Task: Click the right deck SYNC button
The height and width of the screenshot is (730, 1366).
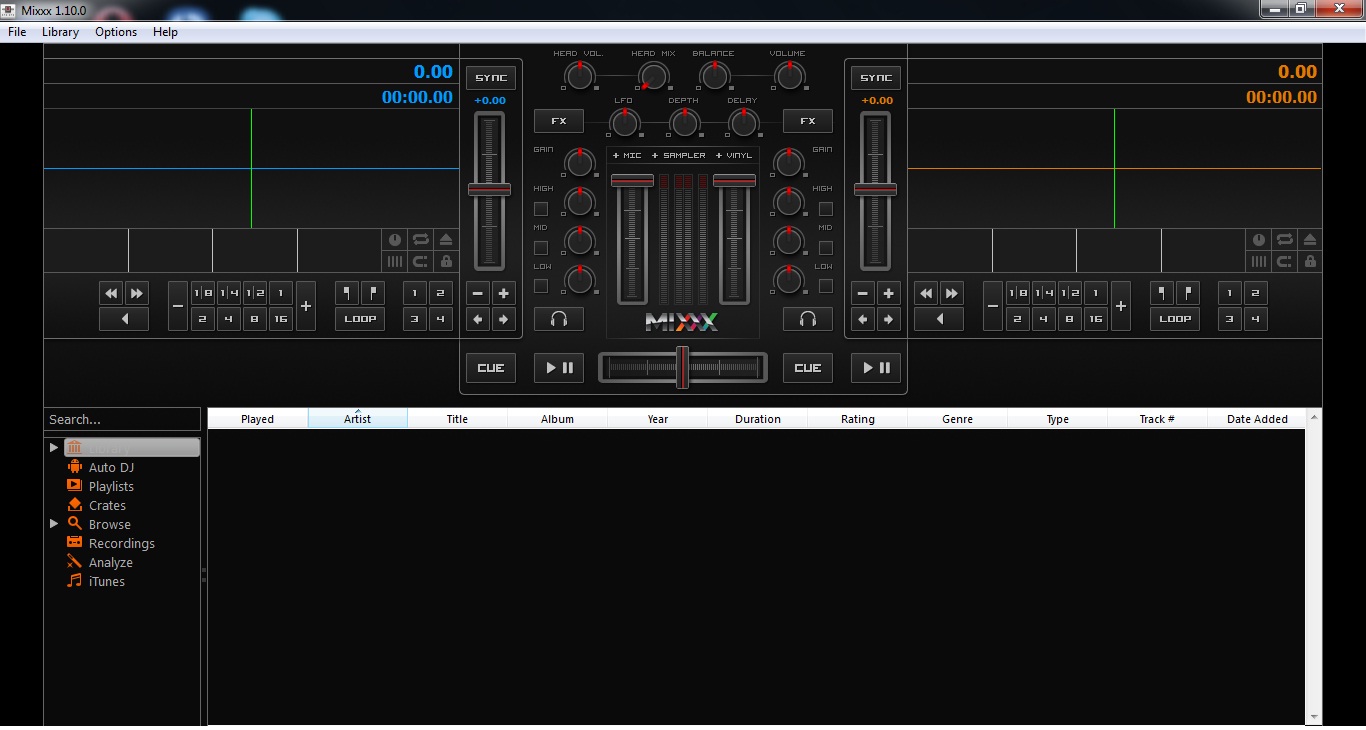Action: (x=876, y=78)
